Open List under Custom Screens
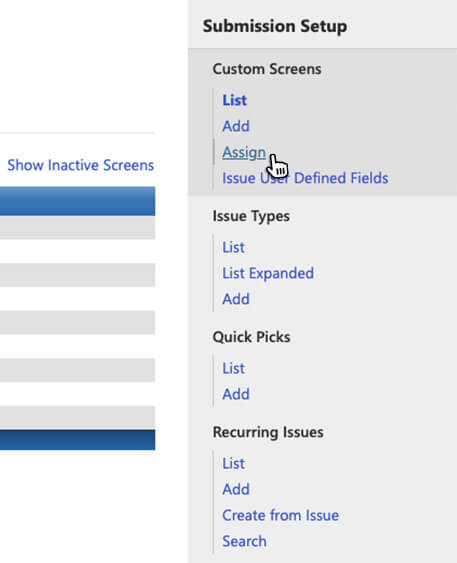 [x=234, y=100]
